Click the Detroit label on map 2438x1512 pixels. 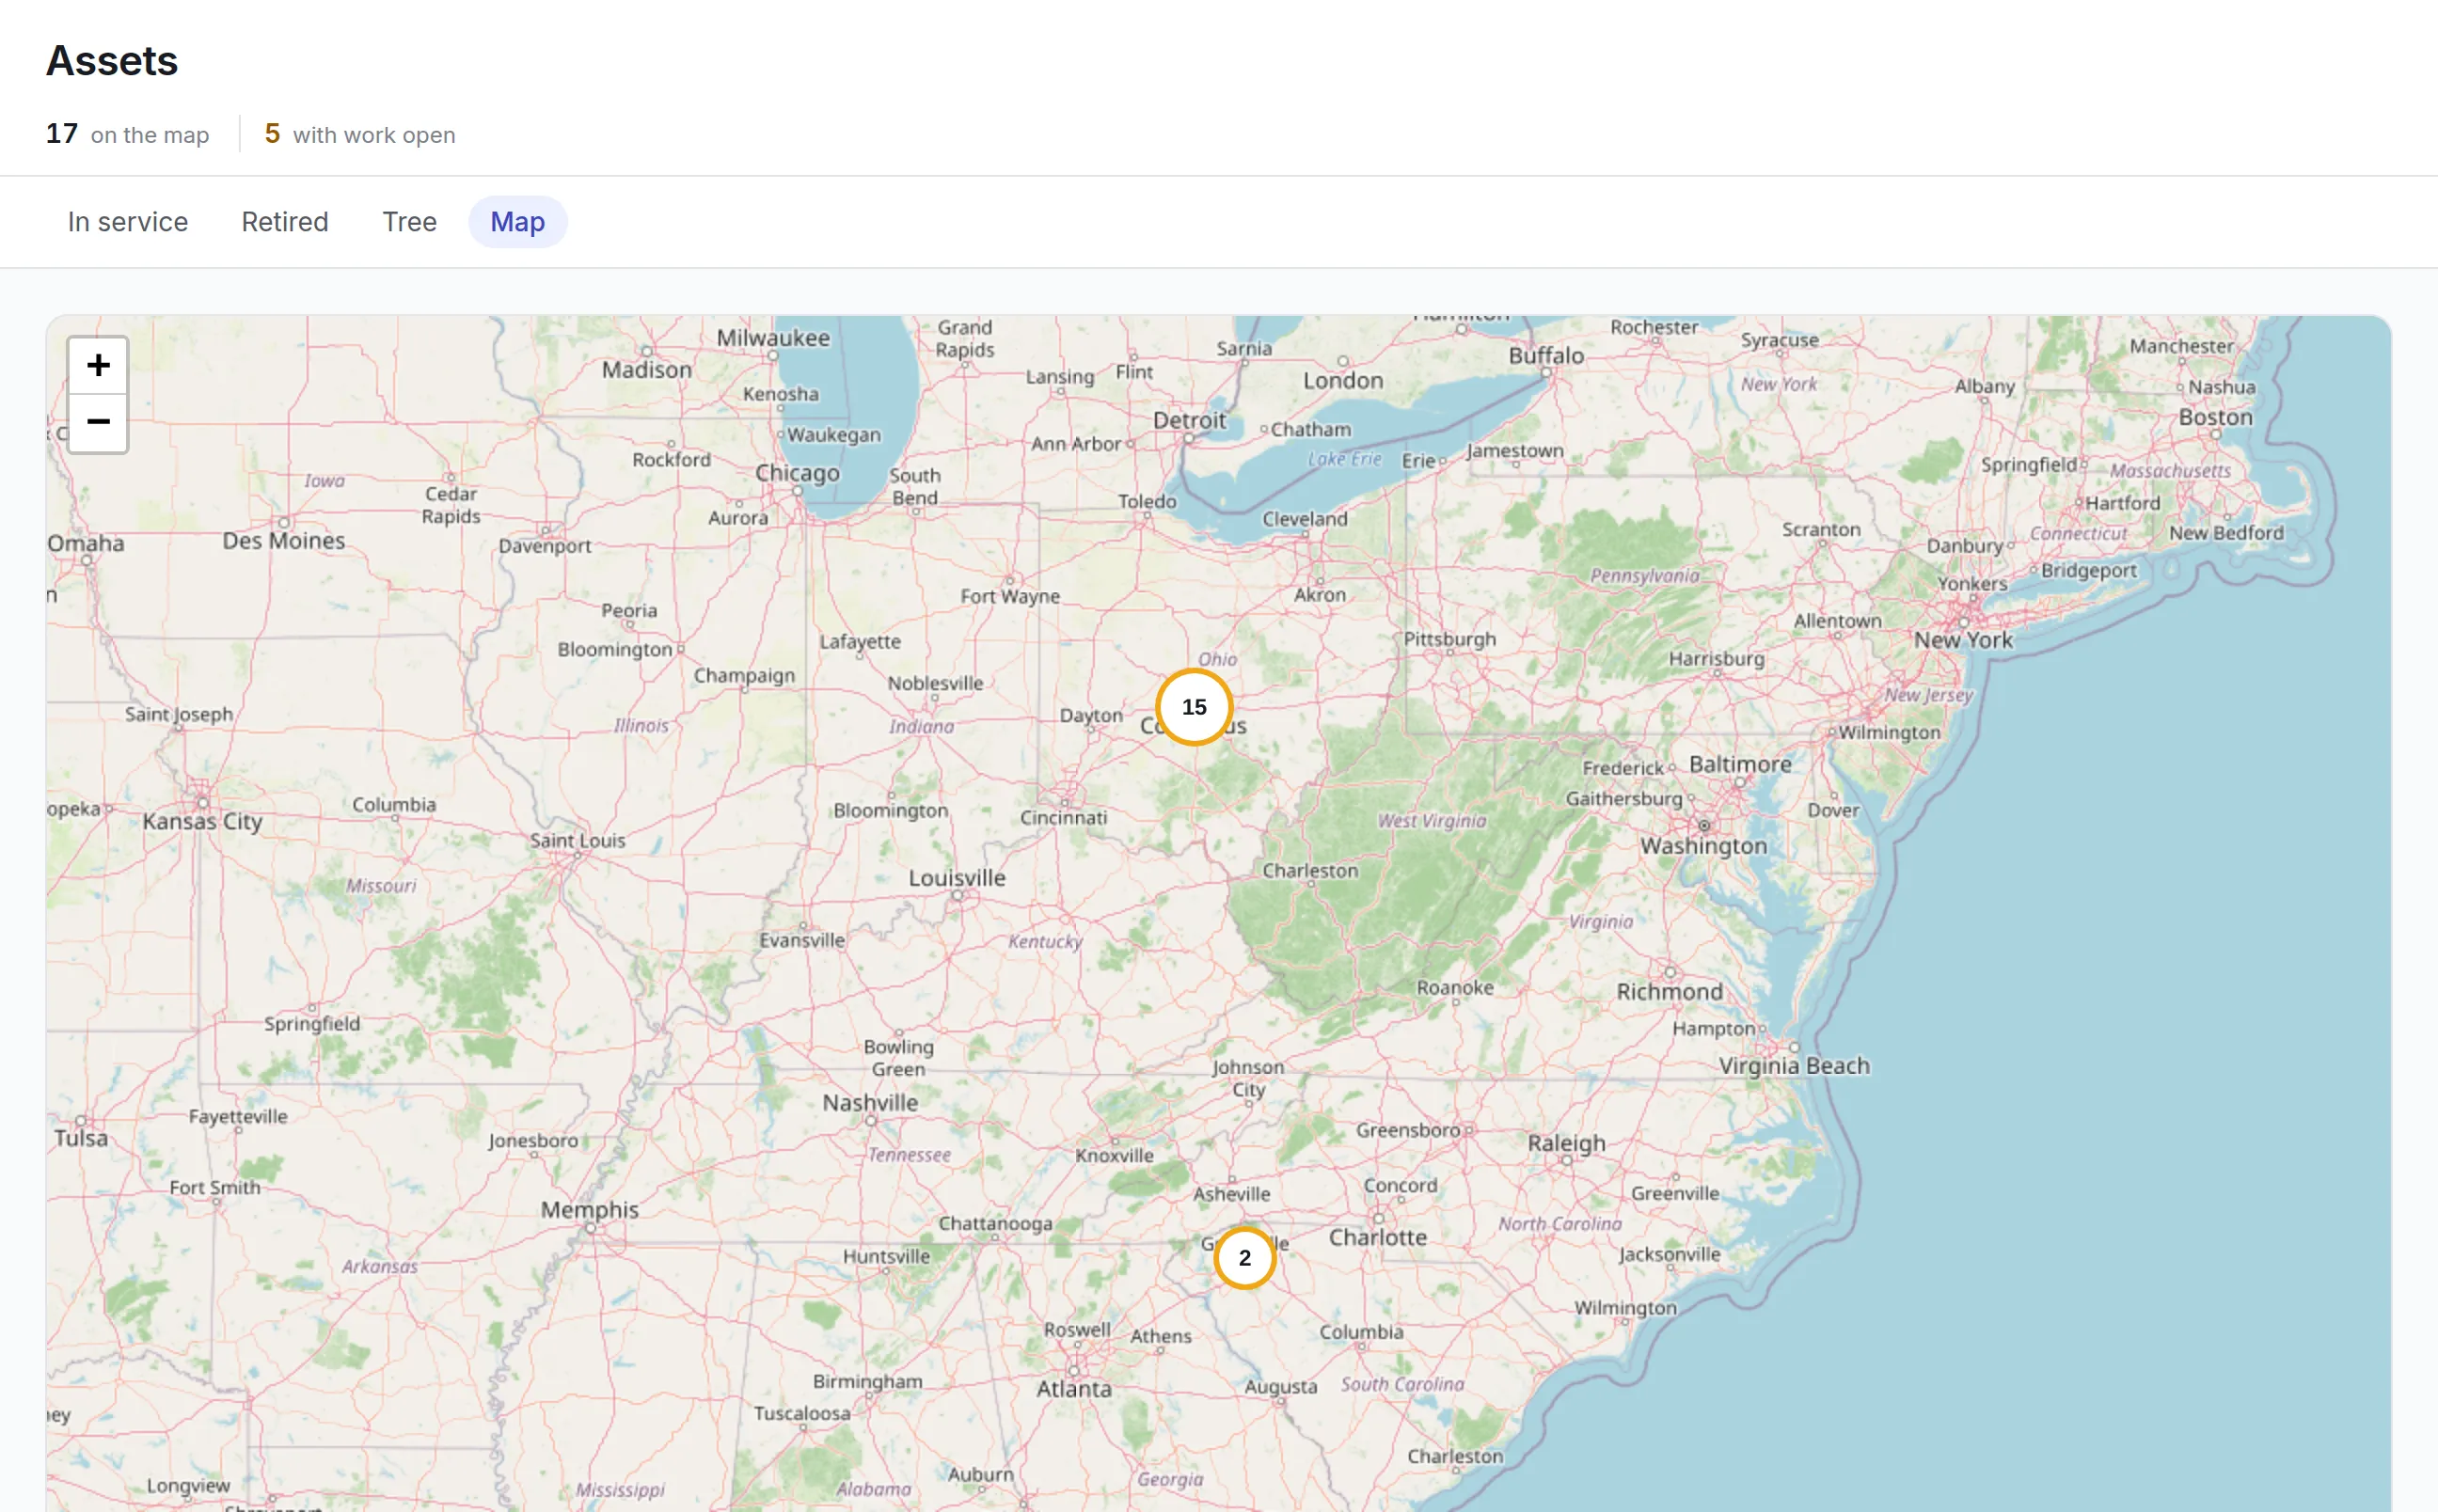pyautogui.click(x=1189, y=420)
